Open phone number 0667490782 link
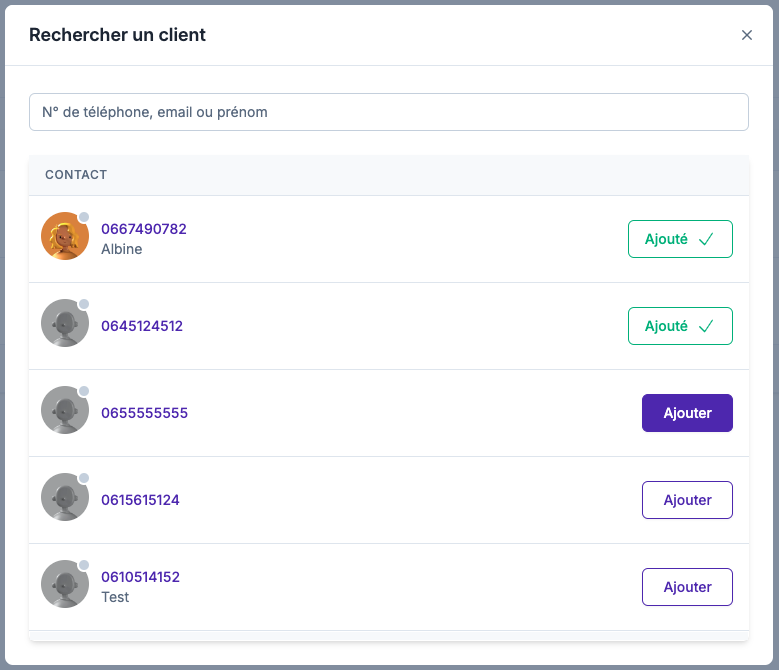The height and width of the screenshot is (670, 779). coord(144,229)
